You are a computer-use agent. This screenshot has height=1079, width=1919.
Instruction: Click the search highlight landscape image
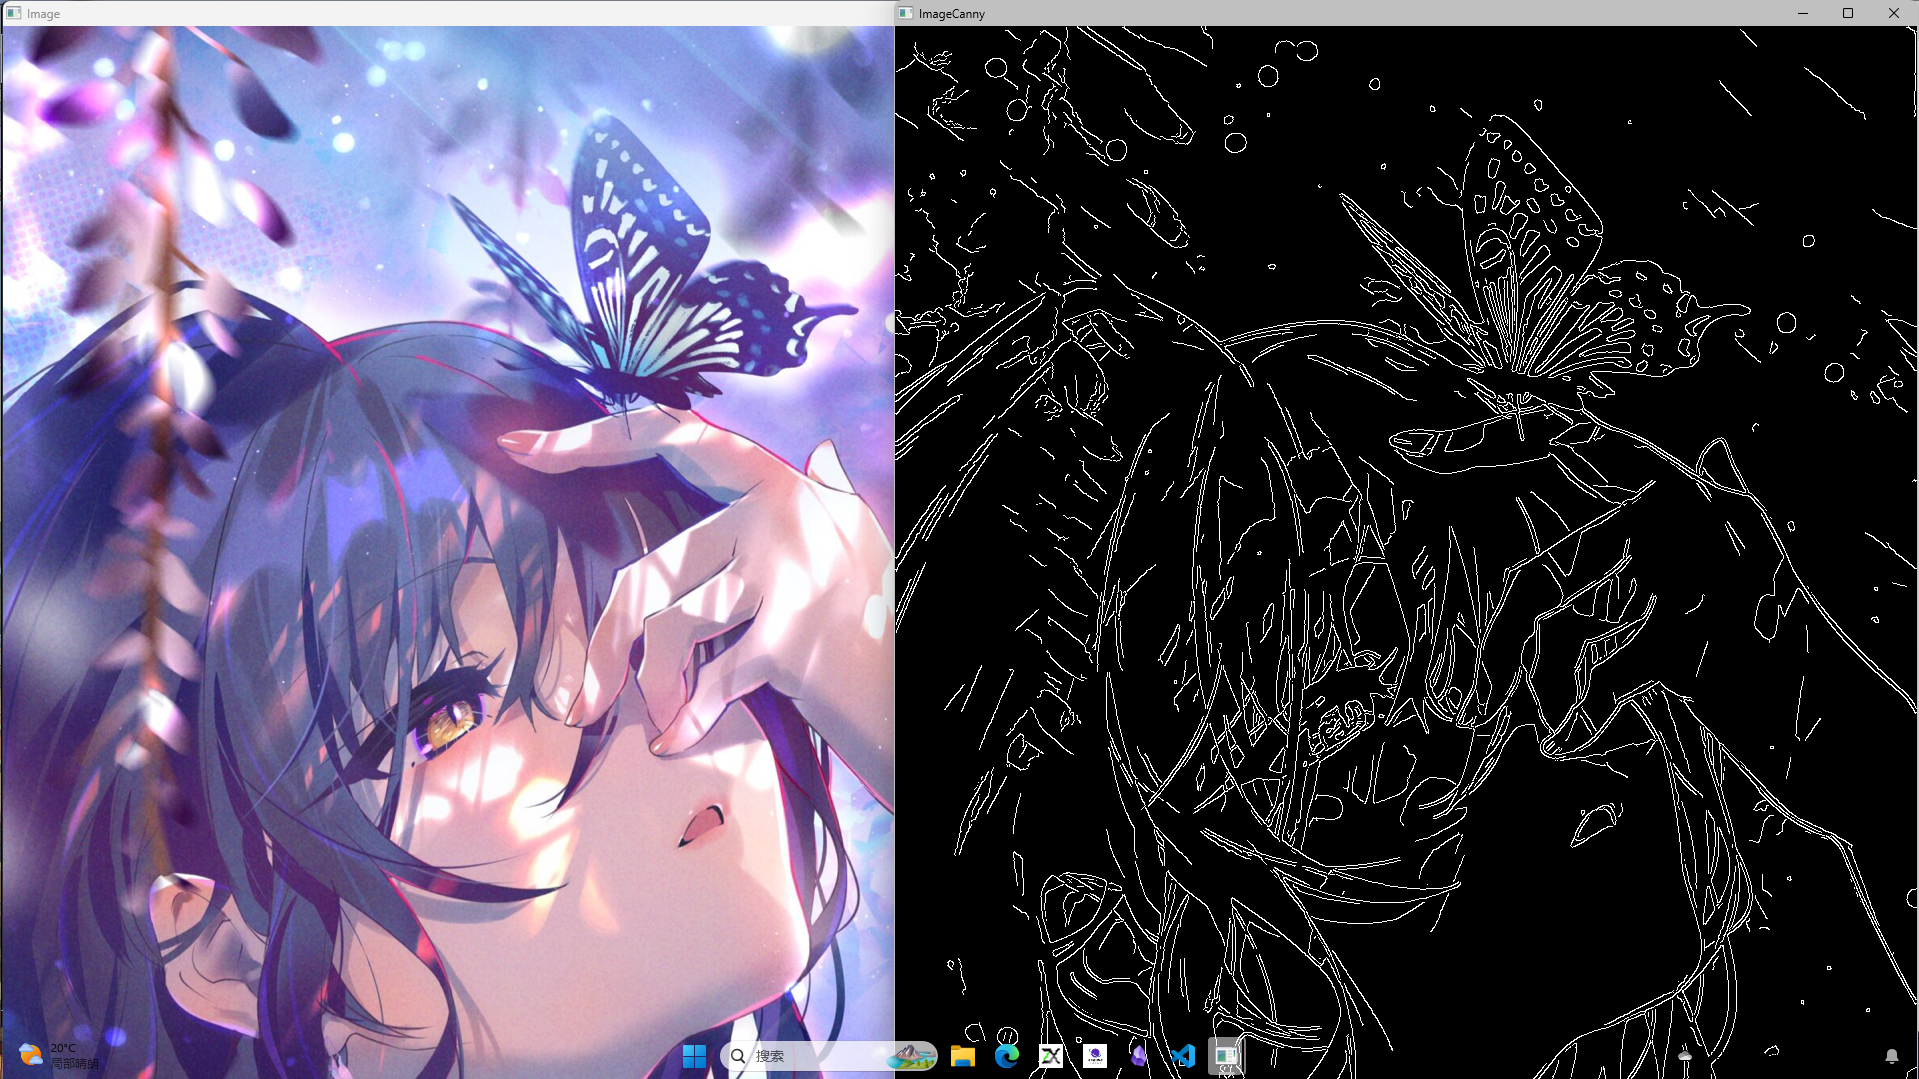(x=910, y=1056)
